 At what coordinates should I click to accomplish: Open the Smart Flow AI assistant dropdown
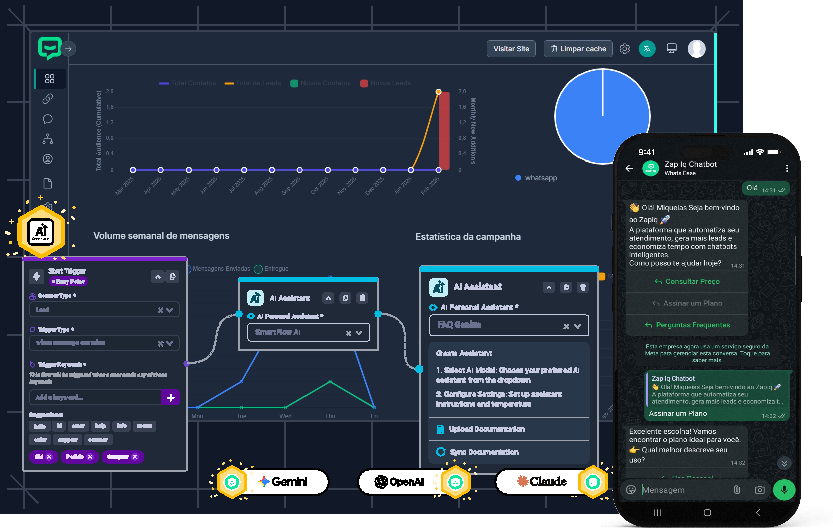363,332
